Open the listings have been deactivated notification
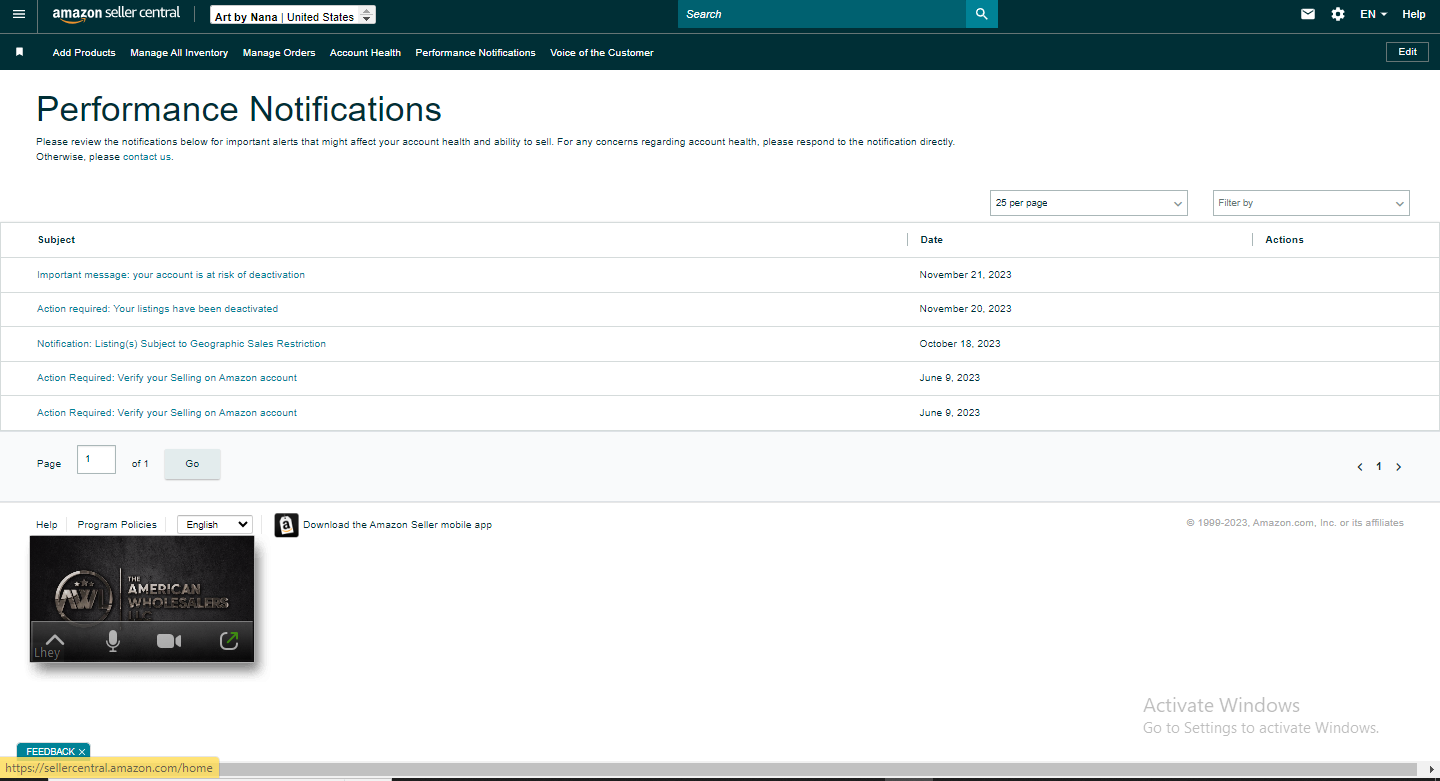1440x781 pixels. tap(158, 309)
